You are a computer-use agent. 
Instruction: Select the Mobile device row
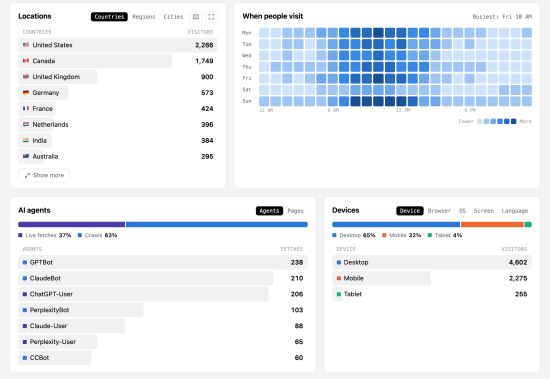[432, 278]
